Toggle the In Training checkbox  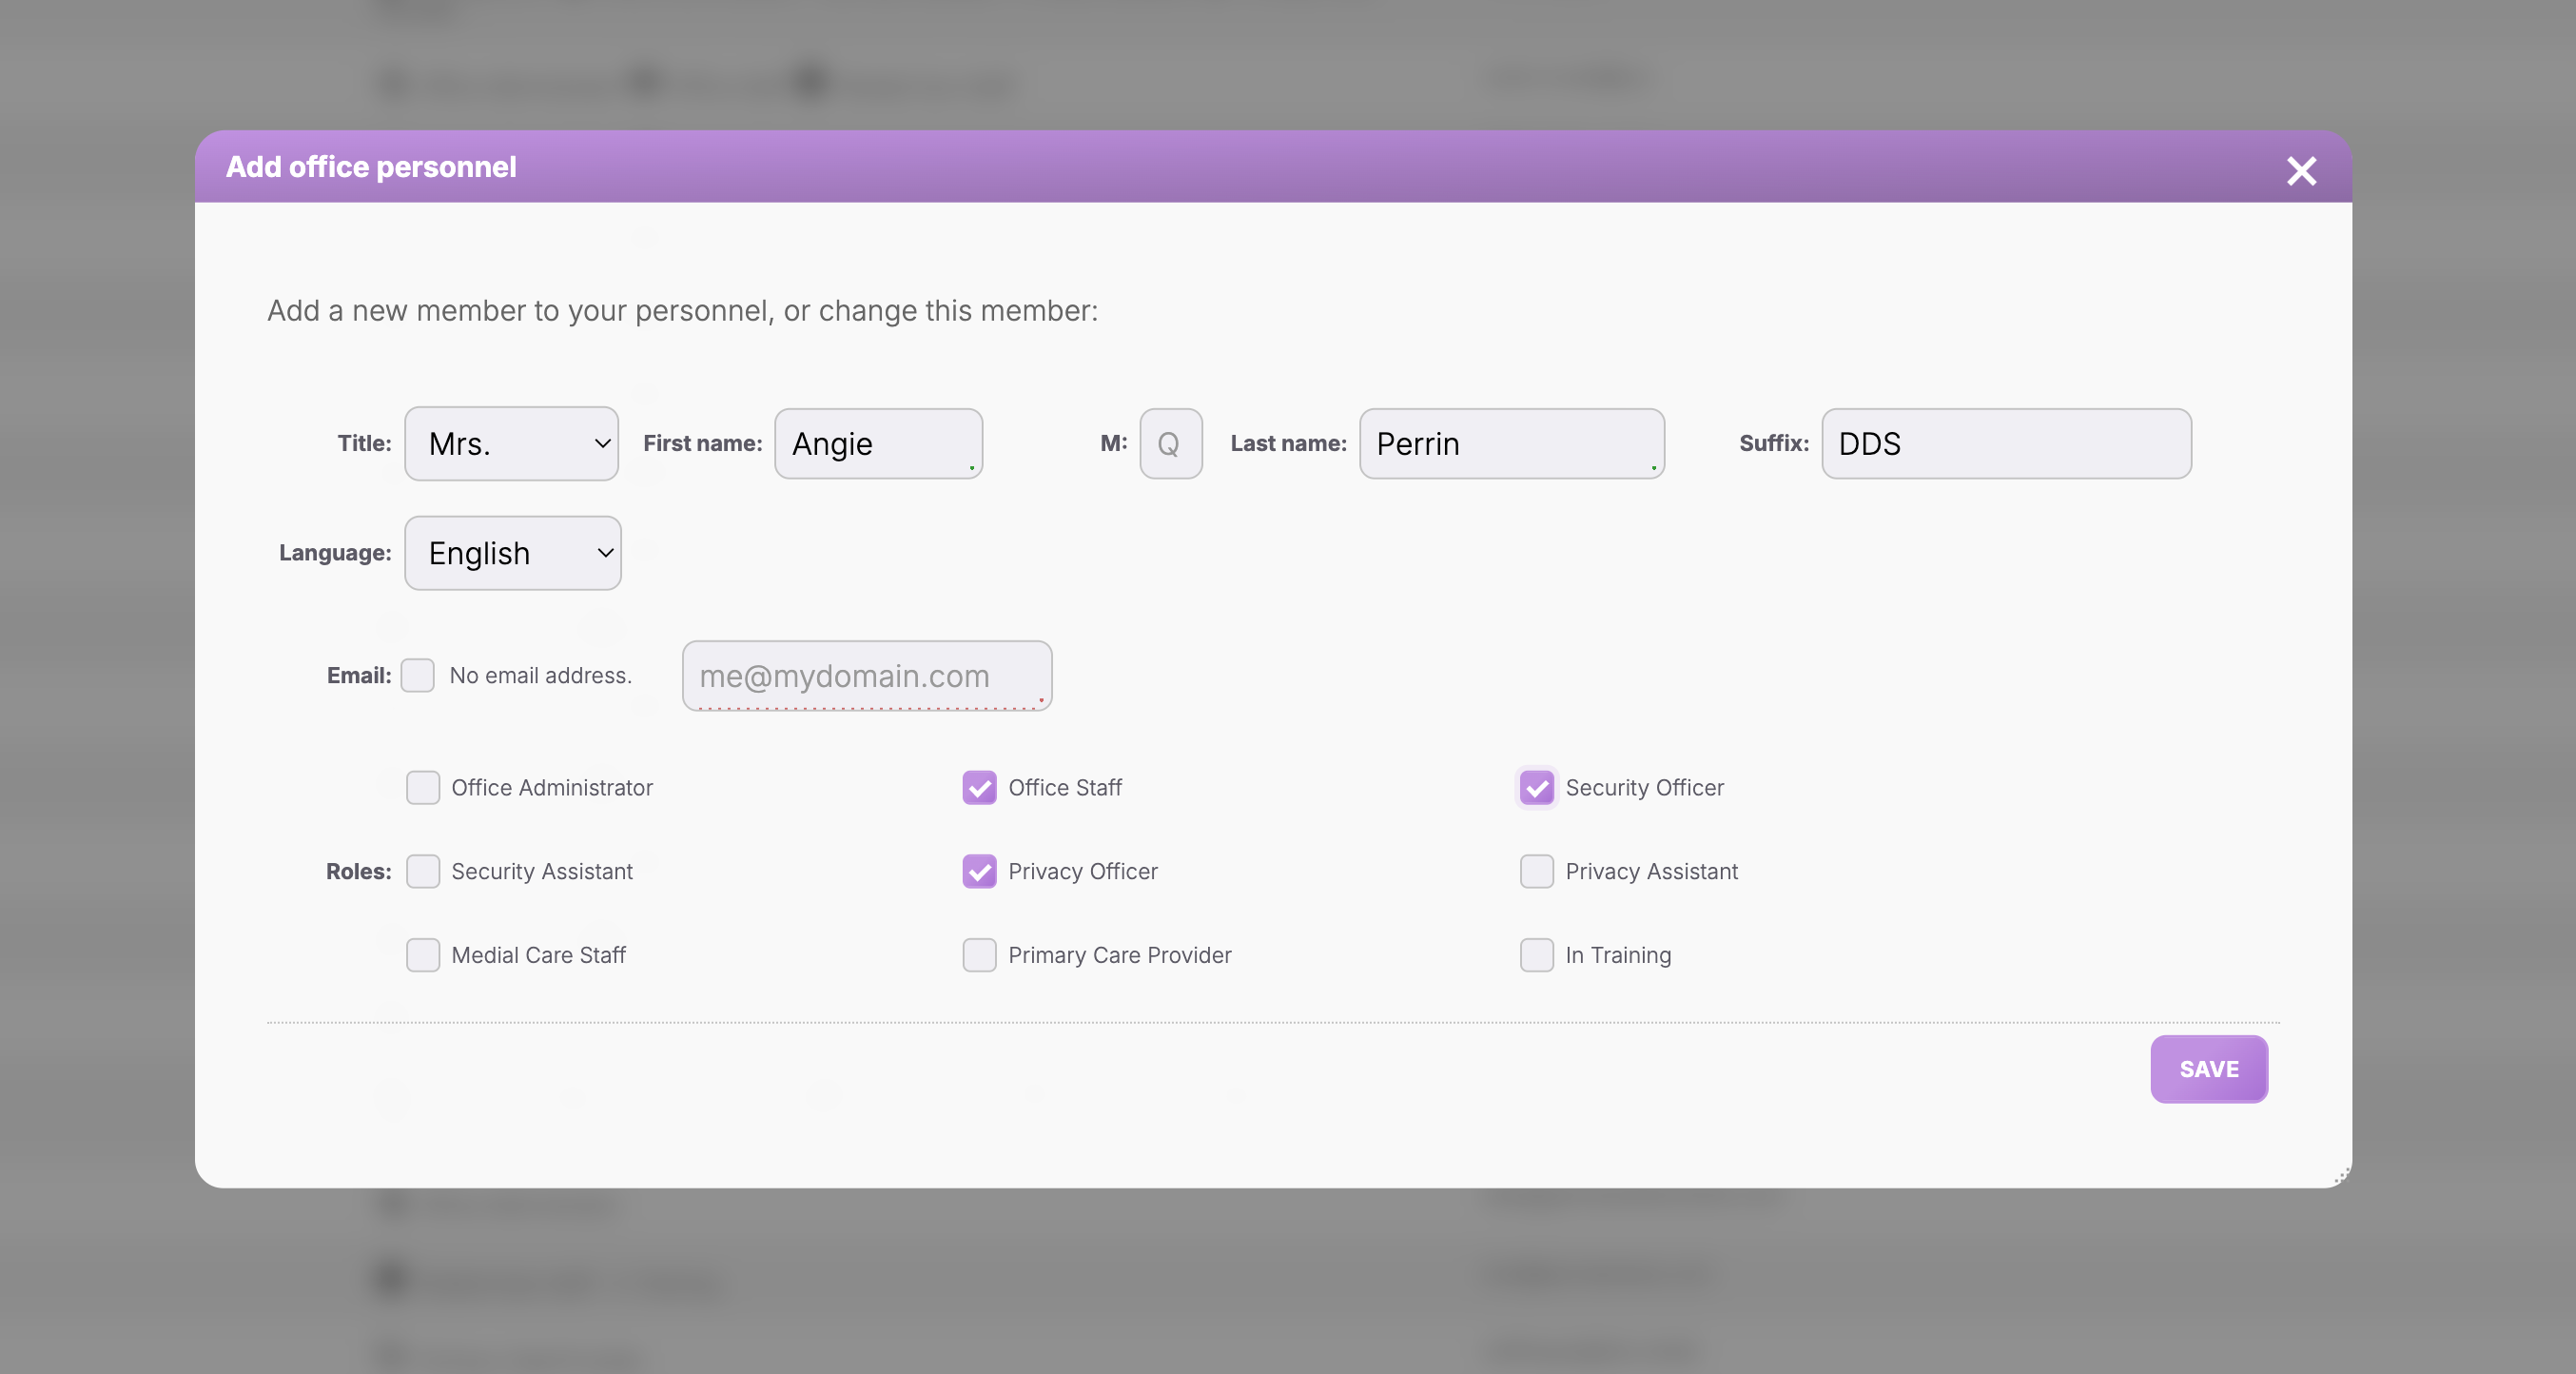tap(1536, 955)
